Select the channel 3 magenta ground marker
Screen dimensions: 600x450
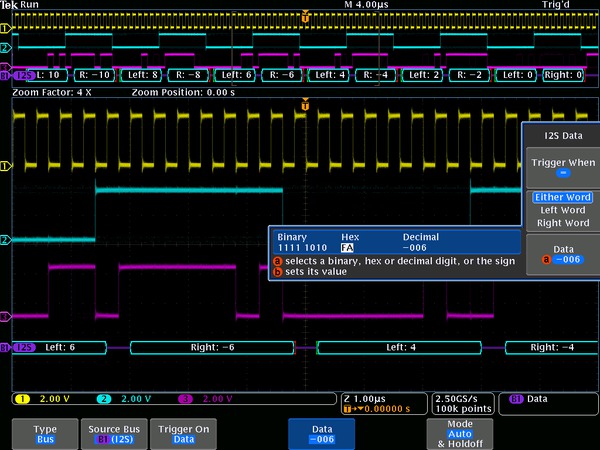point(5,316)
